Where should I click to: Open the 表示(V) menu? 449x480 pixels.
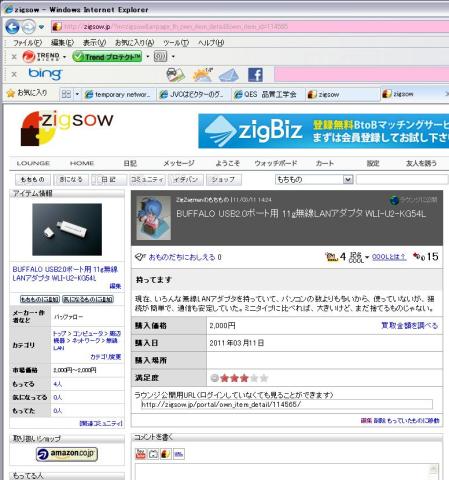(94, 43)
